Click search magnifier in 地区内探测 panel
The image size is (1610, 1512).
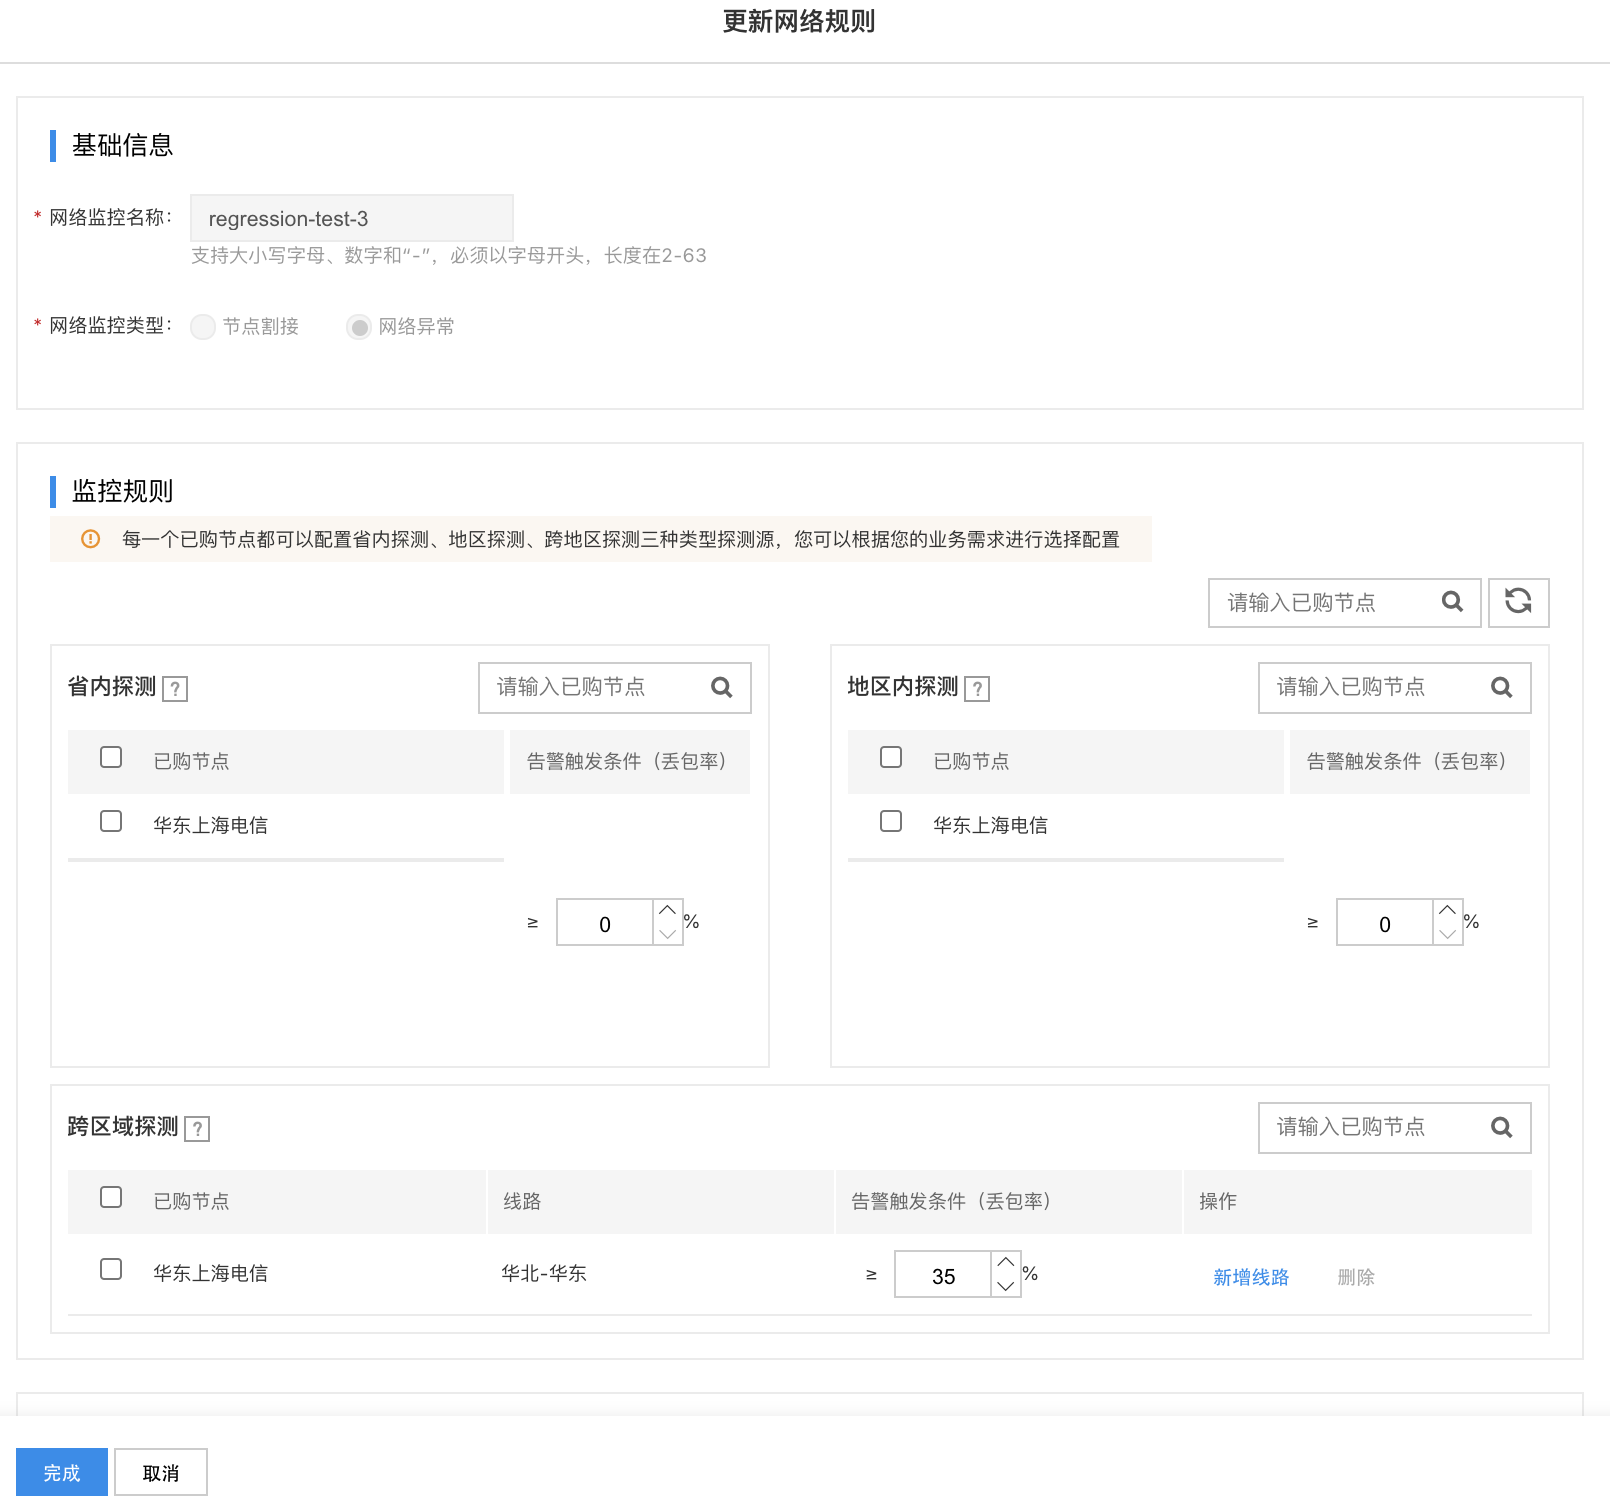[1501, 688]
